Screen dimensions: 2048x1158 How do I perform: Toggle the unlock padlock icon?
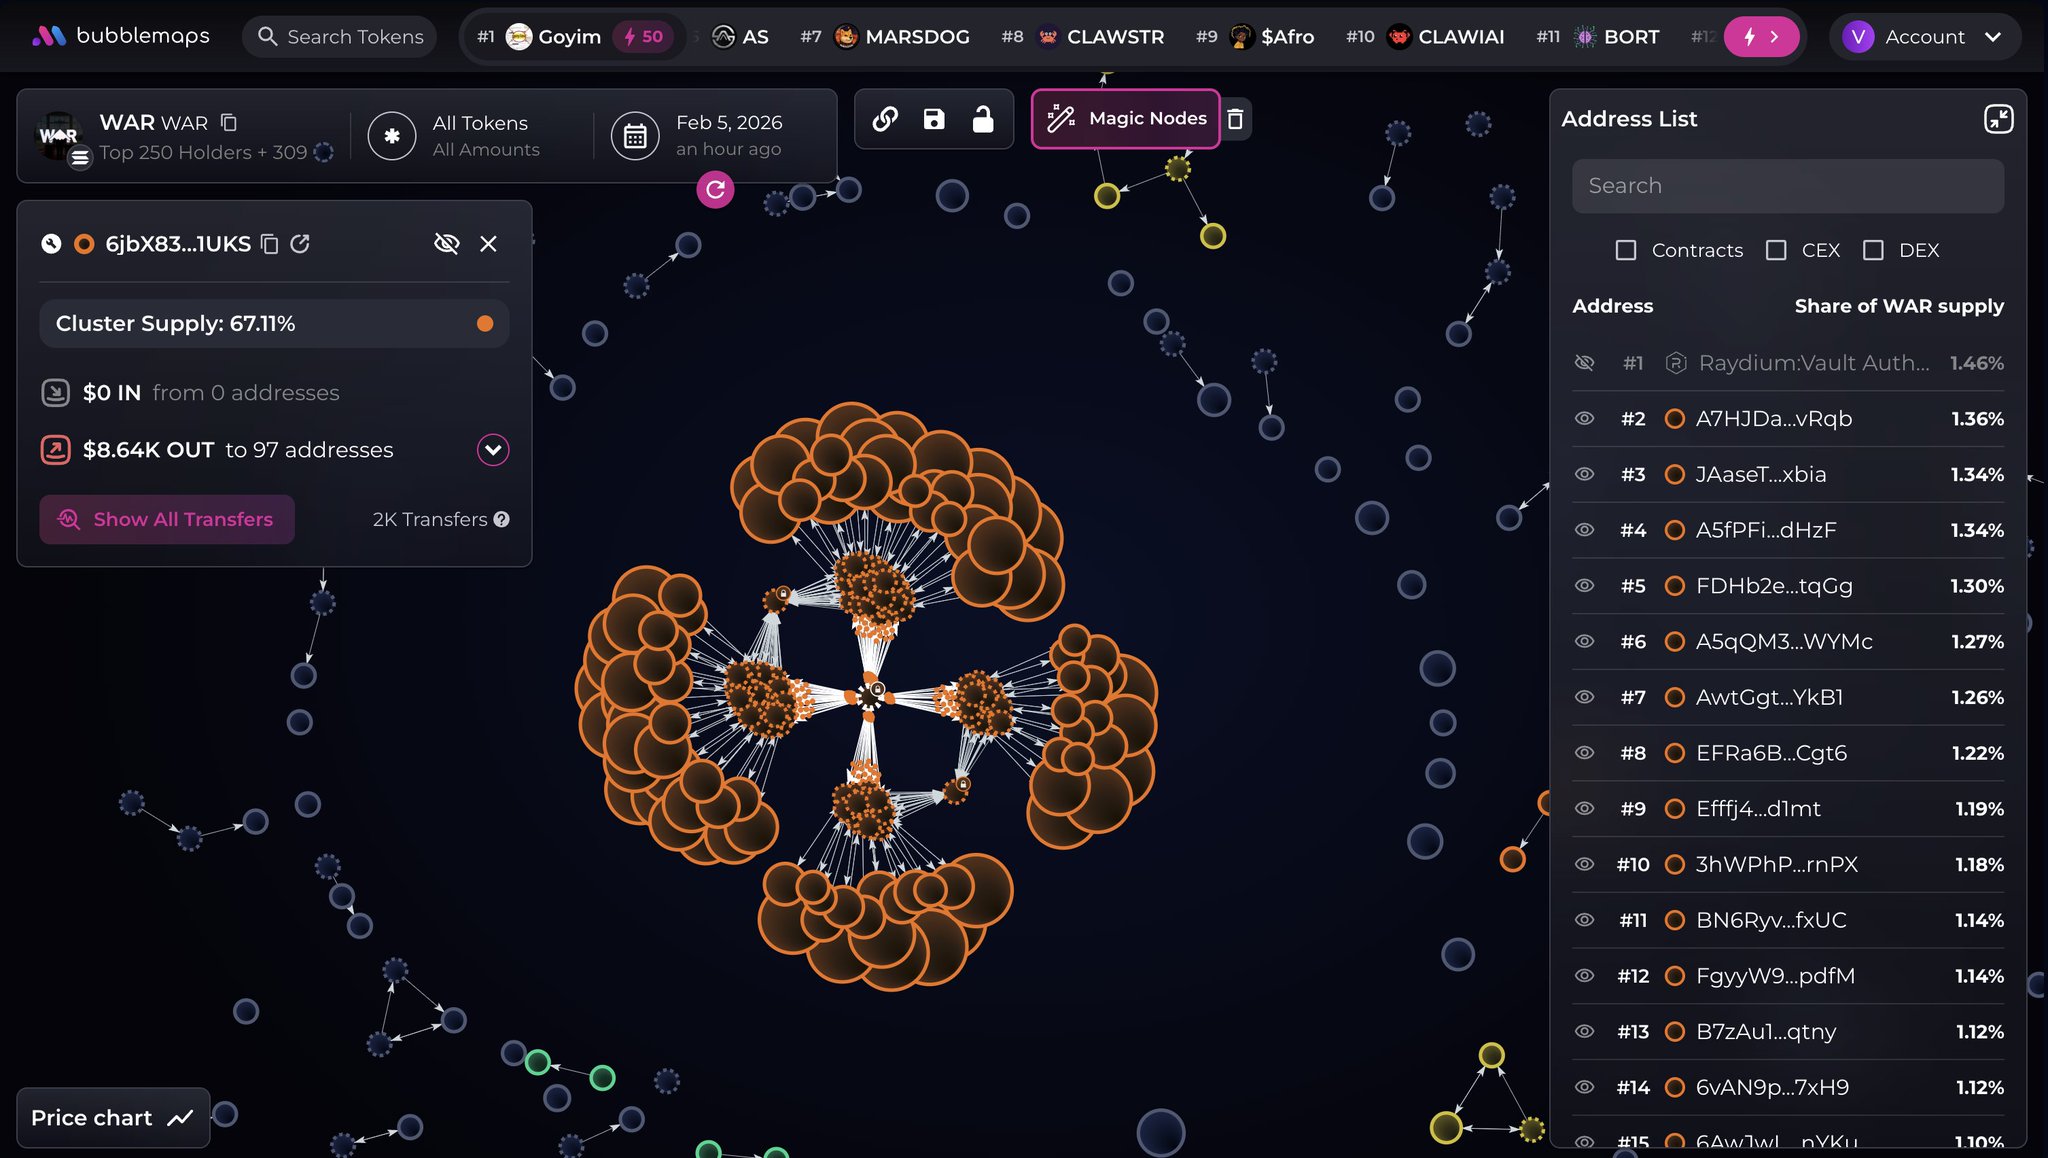pos(983,119)
